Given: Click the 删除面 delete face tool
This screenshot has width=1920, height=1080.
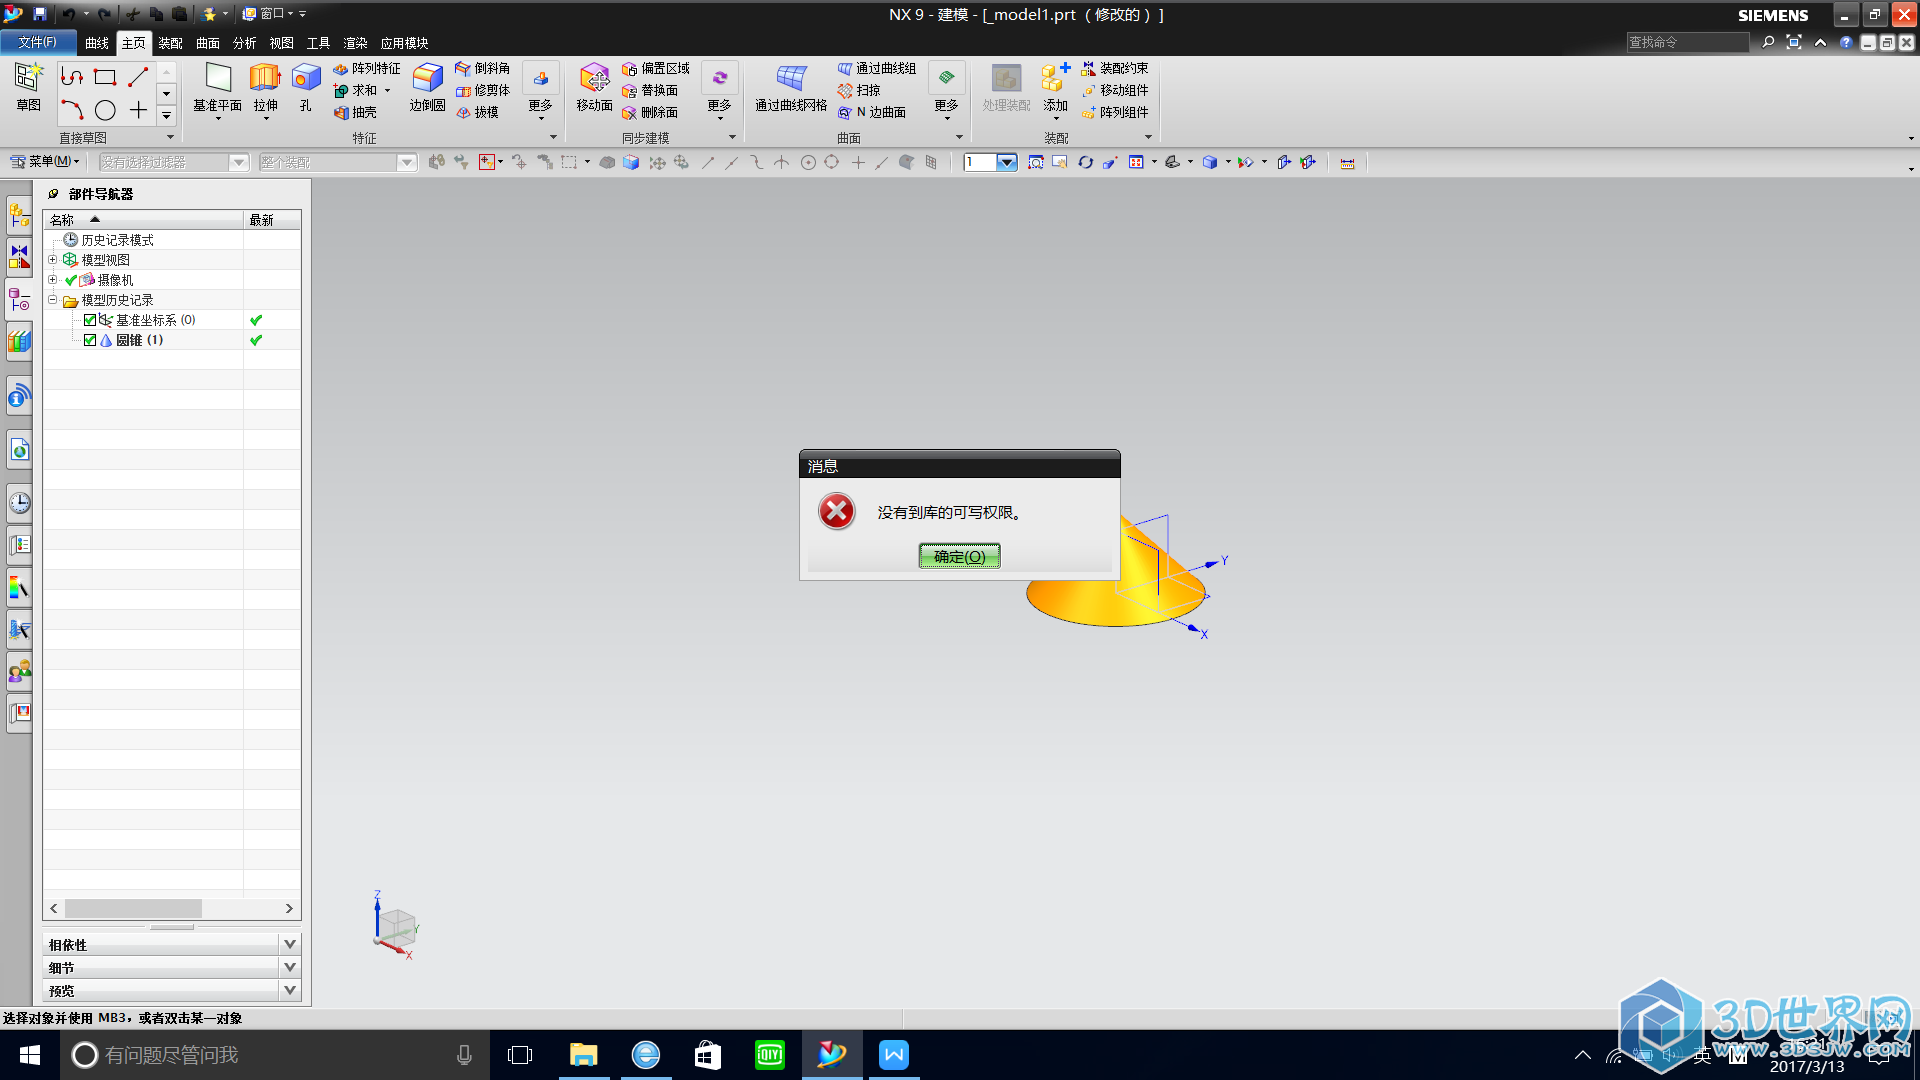Looking at the screenshot, I should click(x=650, y=112).
